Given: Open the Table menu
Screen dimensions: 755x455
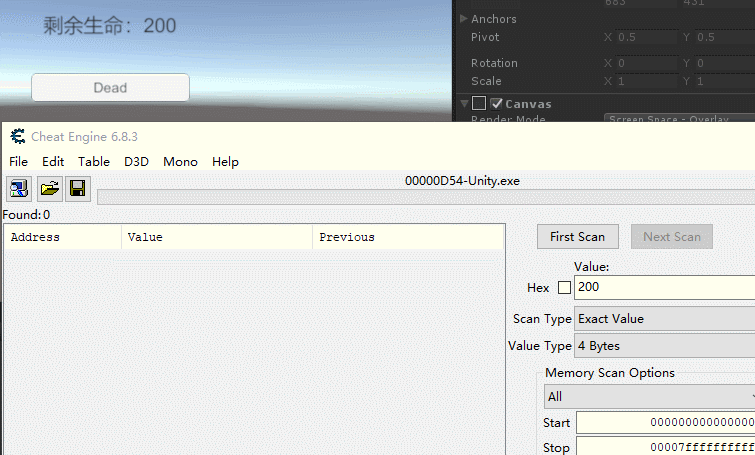Looking at the screenshot, I should coord(94,162).
